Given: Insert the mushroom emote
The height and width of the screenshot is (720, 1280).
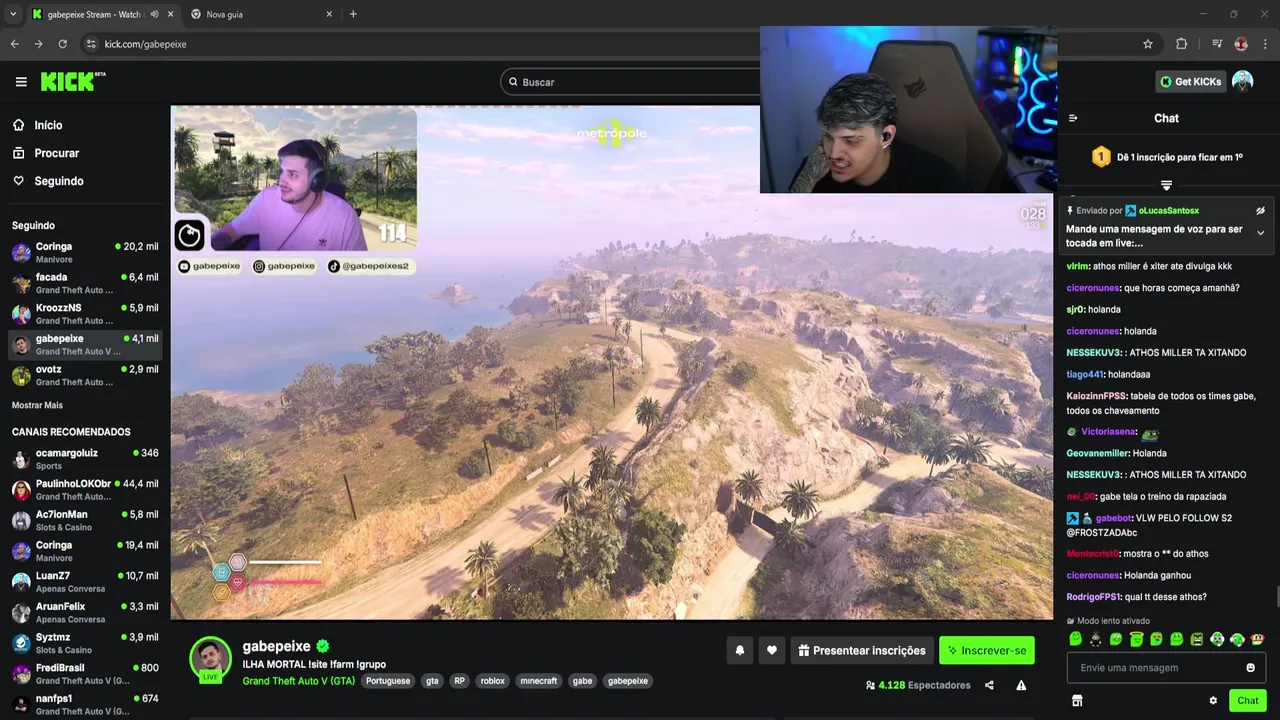Looking at the screenshot, I should click(1257, 639).
